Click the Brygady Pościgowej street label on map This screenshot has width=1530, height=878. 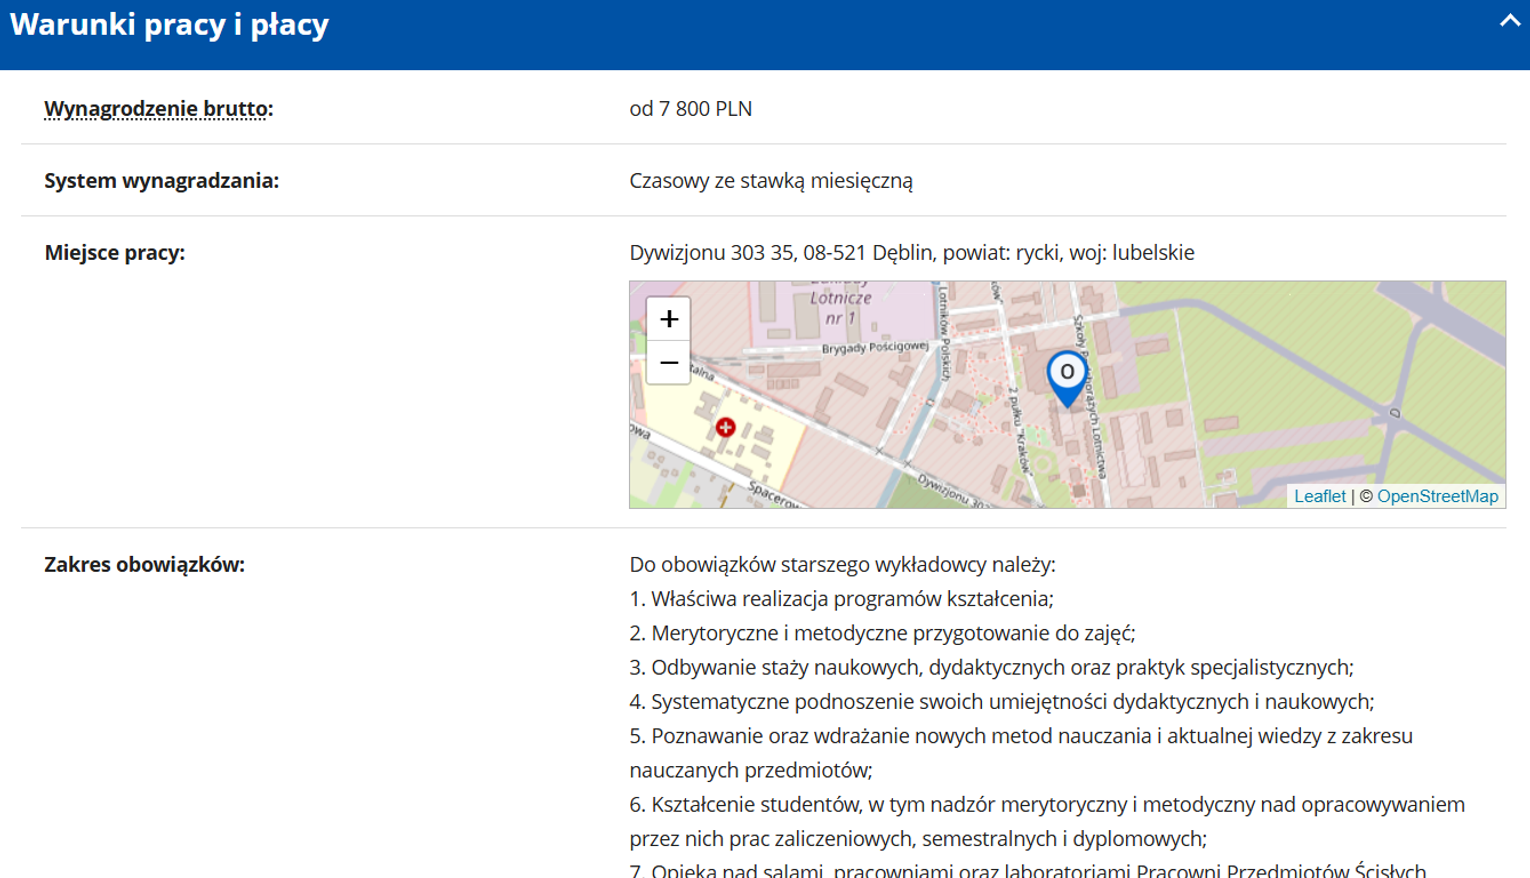coord(874,348)
